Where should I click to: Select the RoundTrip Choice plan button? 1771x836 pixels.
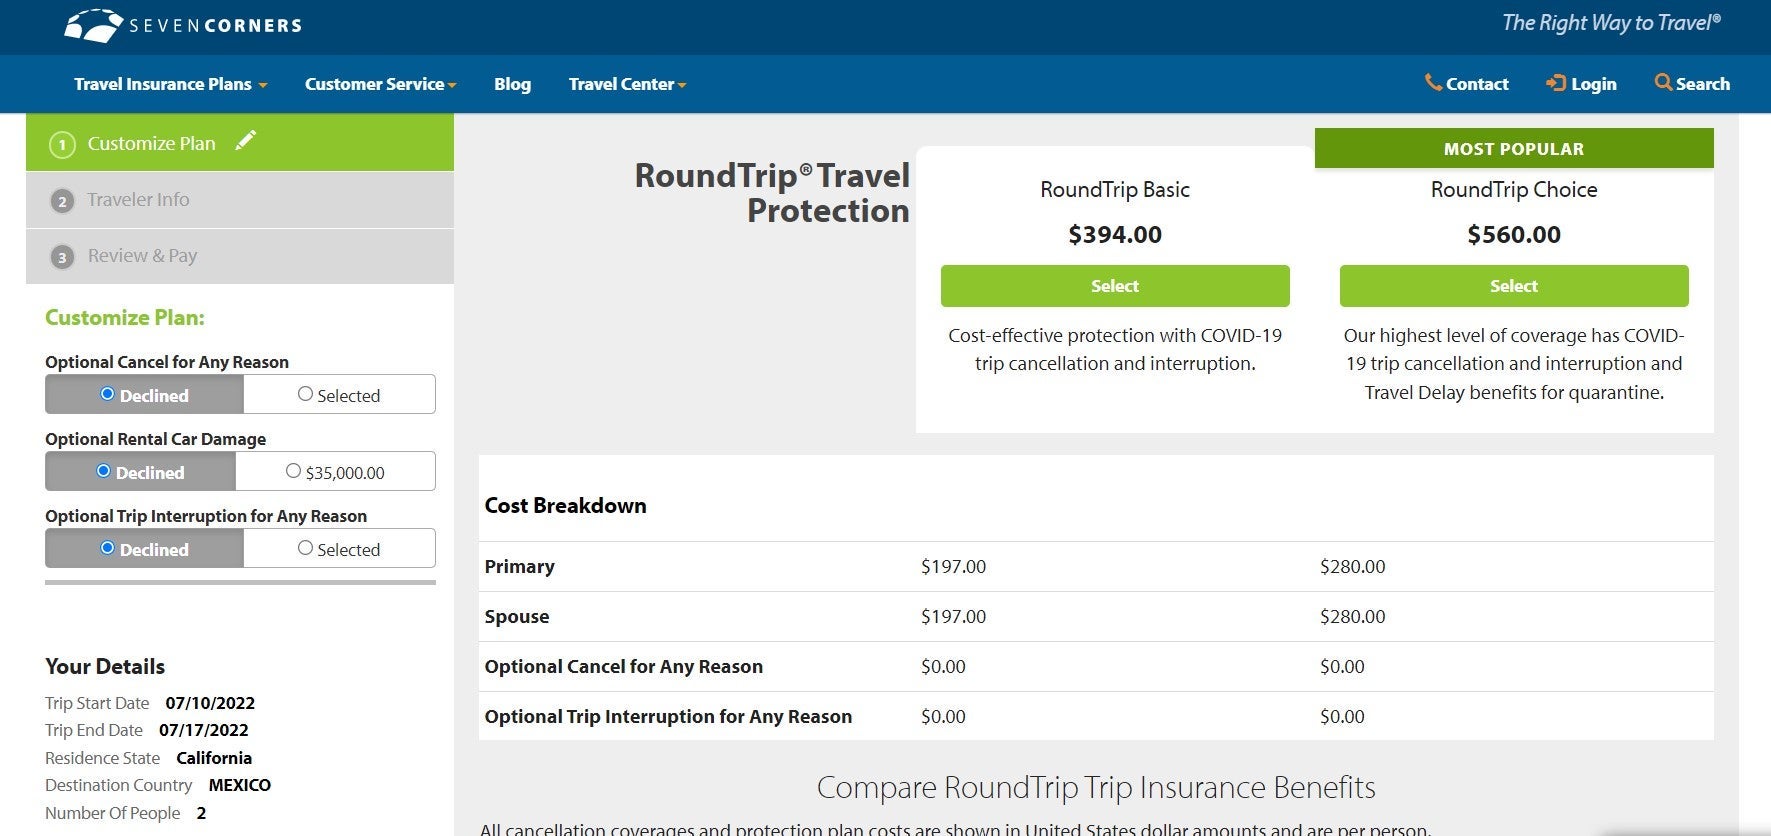coord(1513,286)
